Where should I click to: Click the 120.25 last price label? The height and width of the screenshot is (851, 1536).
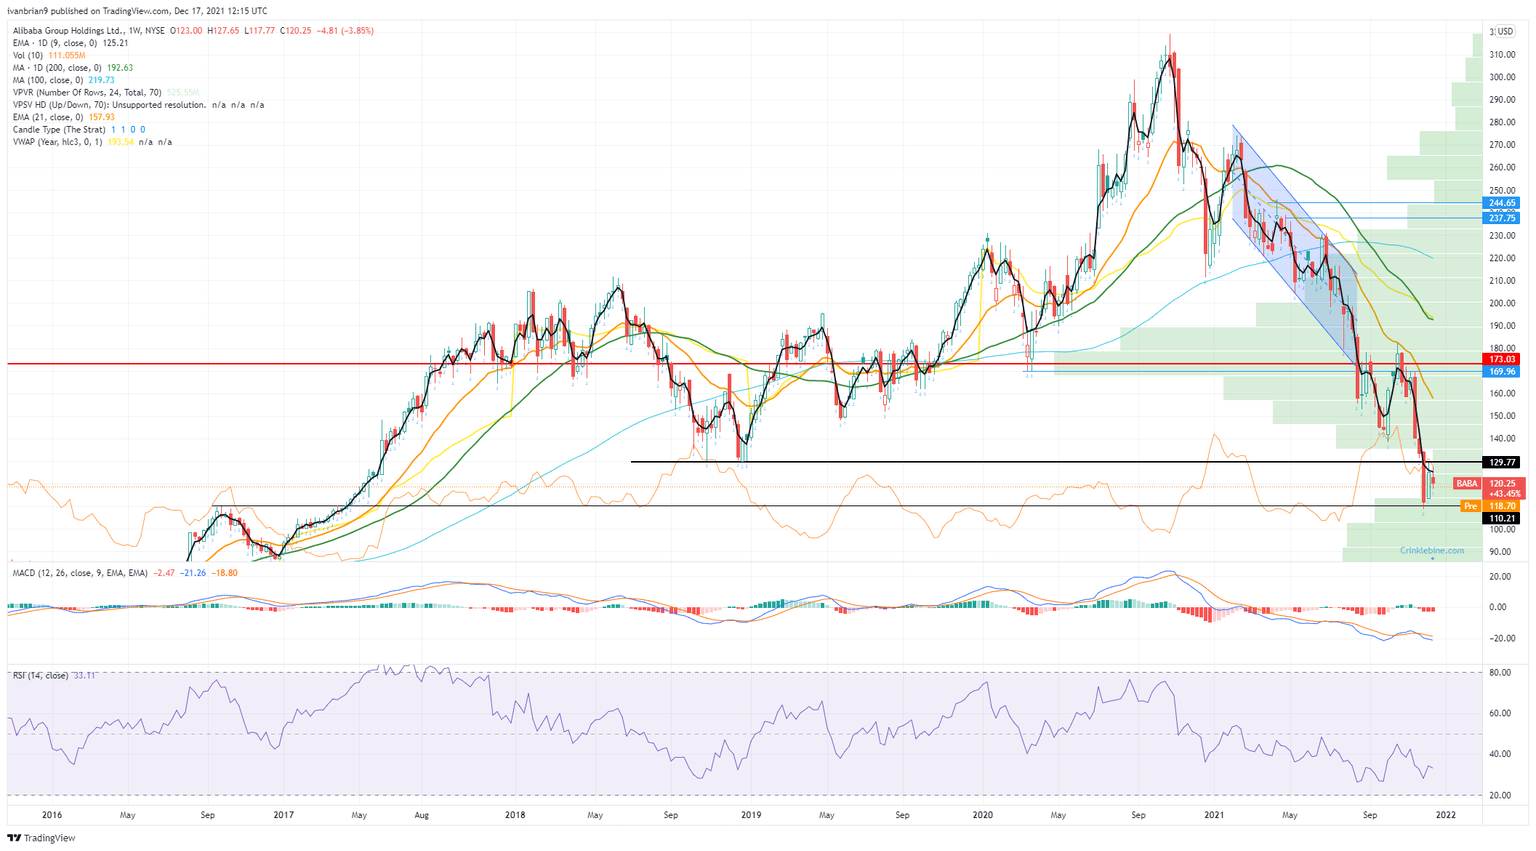pos(1504,483)
